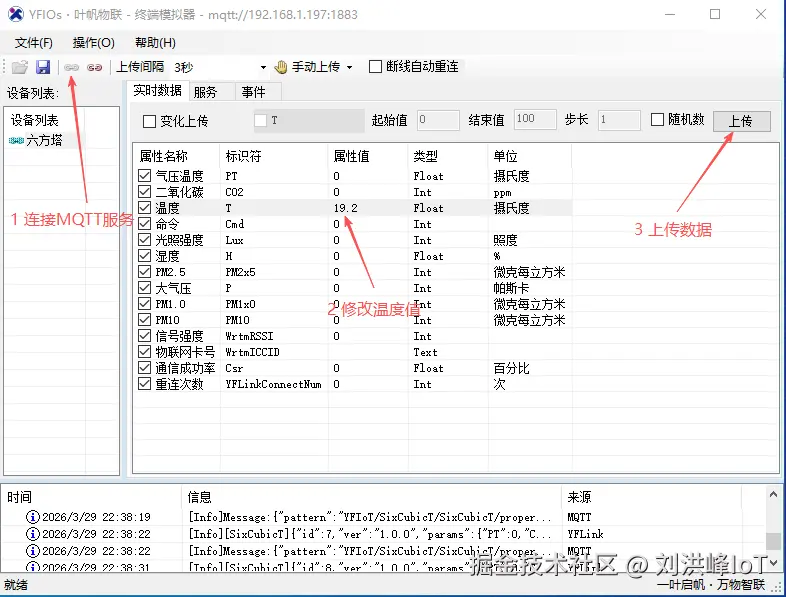Expand the 手动上传 dropdown arrow
The width and height of the screenshot is (786, 597).
tap(349, 67)
